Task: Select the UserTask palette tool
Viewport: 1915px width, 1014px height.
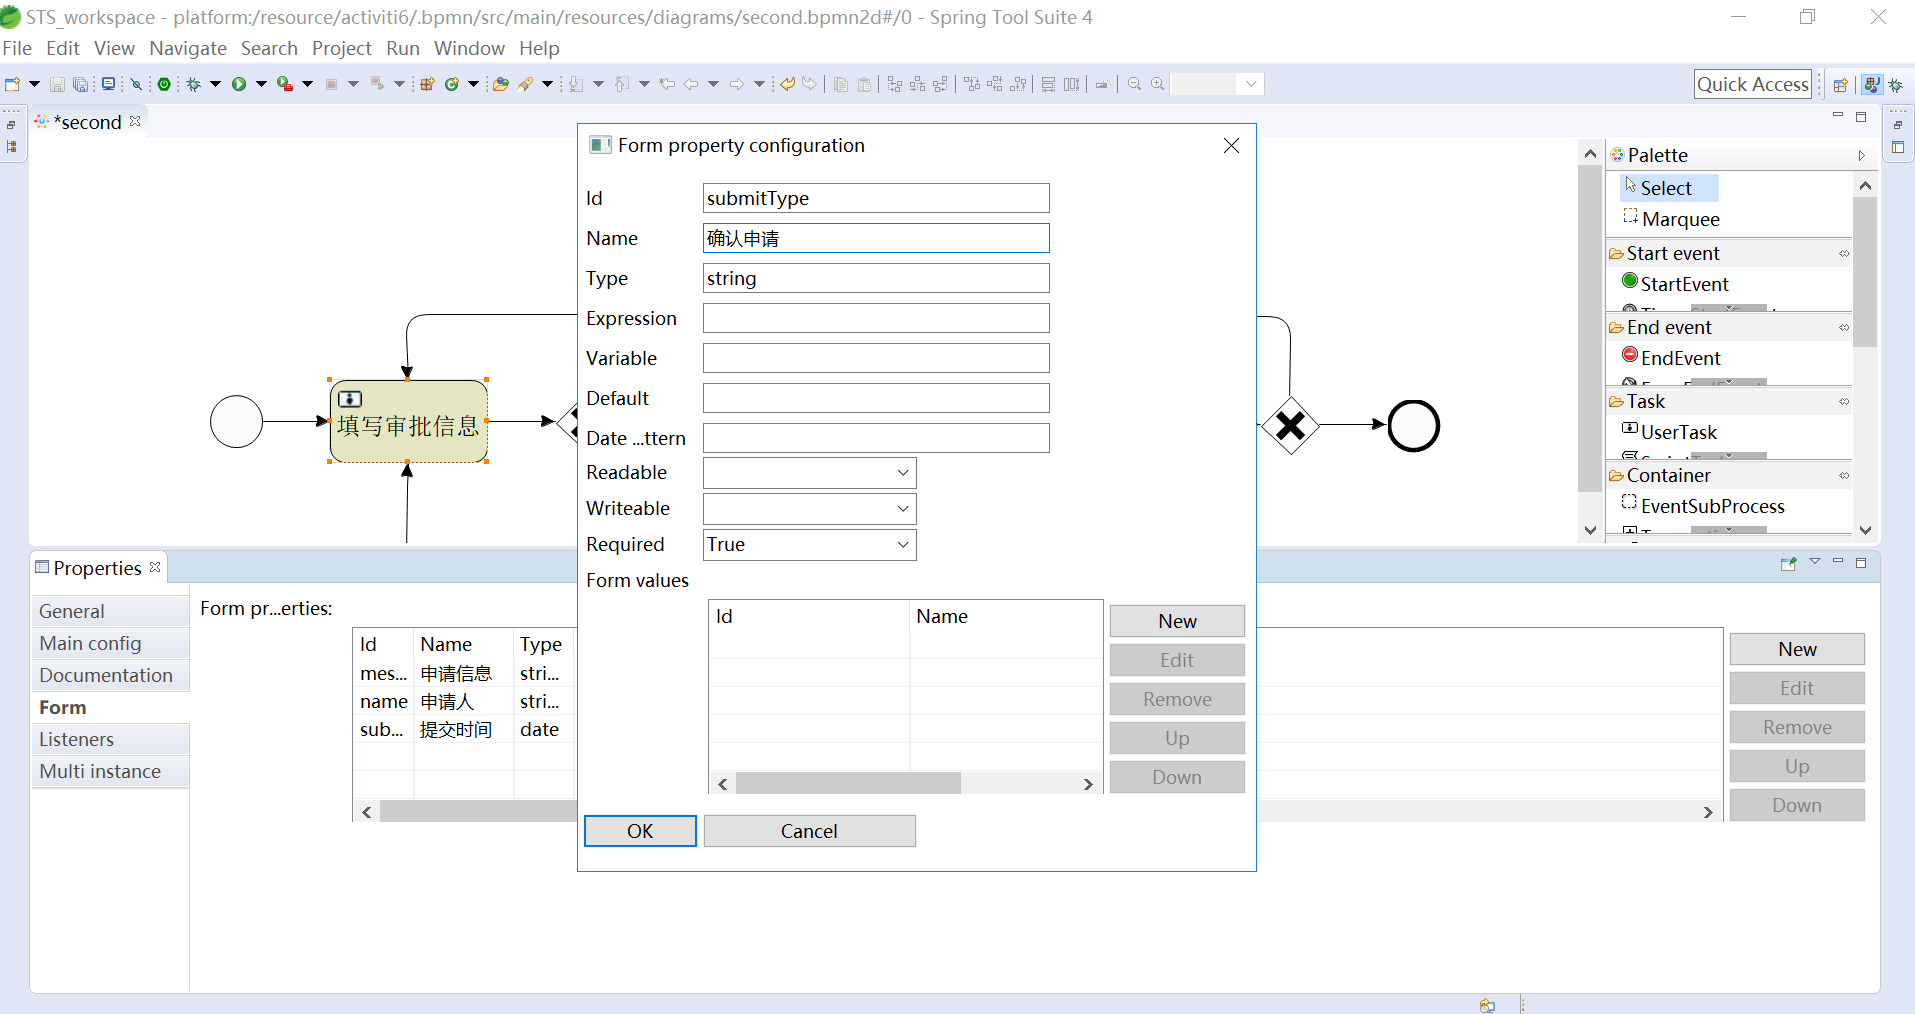Action: [x=1669, y=432]
